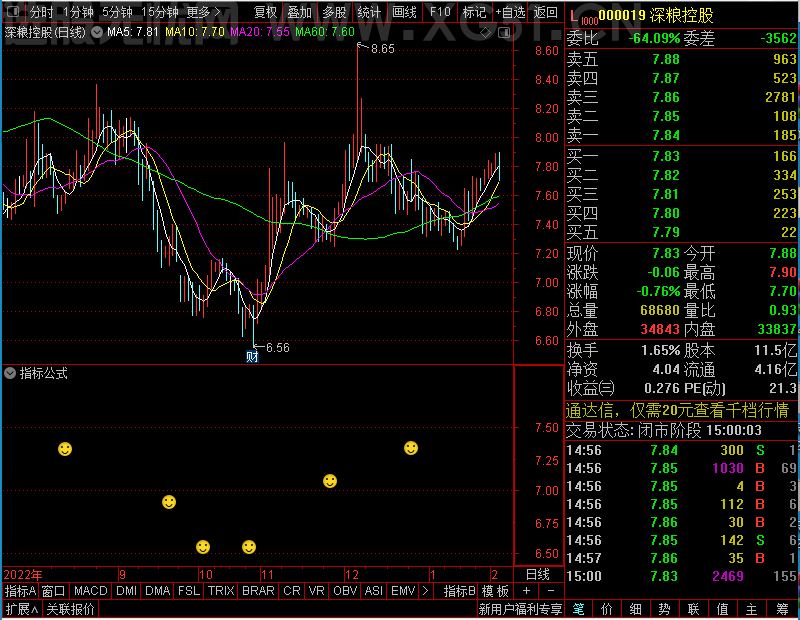Open the 统计 statistics tool
This screenshot has width=800, height=620.
[x=369, y=12]
